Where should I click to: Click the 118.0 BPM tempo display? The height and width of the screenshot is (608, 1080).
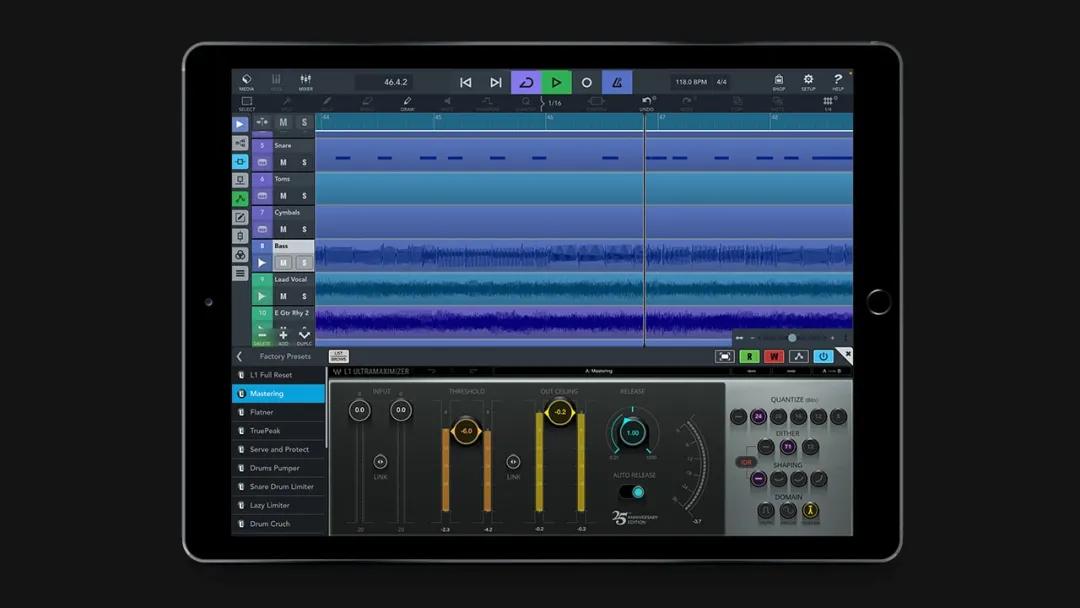691,82
